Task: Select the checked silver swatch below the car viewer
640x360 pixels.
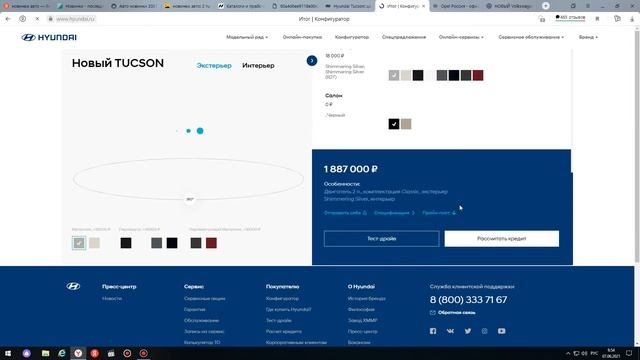Action: coord(79,243)
